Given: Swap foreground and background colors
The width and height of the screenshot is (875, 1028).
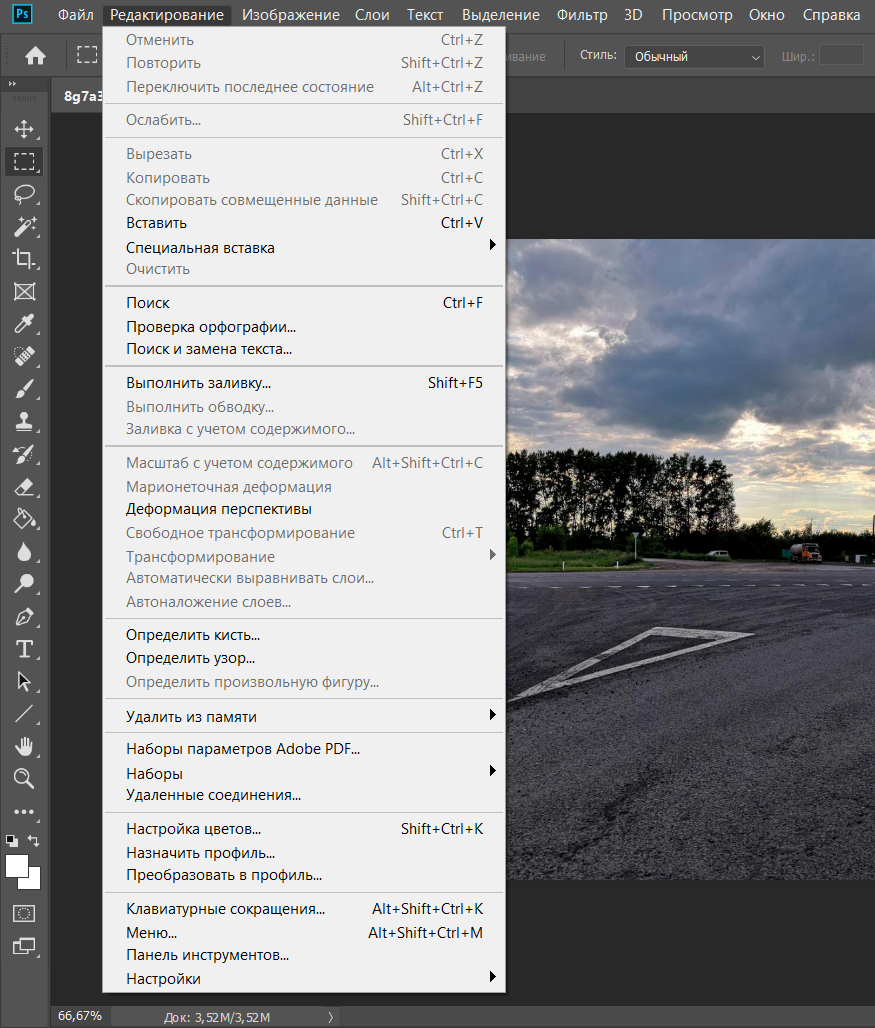Looking at the screenshot, I should pyautogui.click(x=35, y=841).
